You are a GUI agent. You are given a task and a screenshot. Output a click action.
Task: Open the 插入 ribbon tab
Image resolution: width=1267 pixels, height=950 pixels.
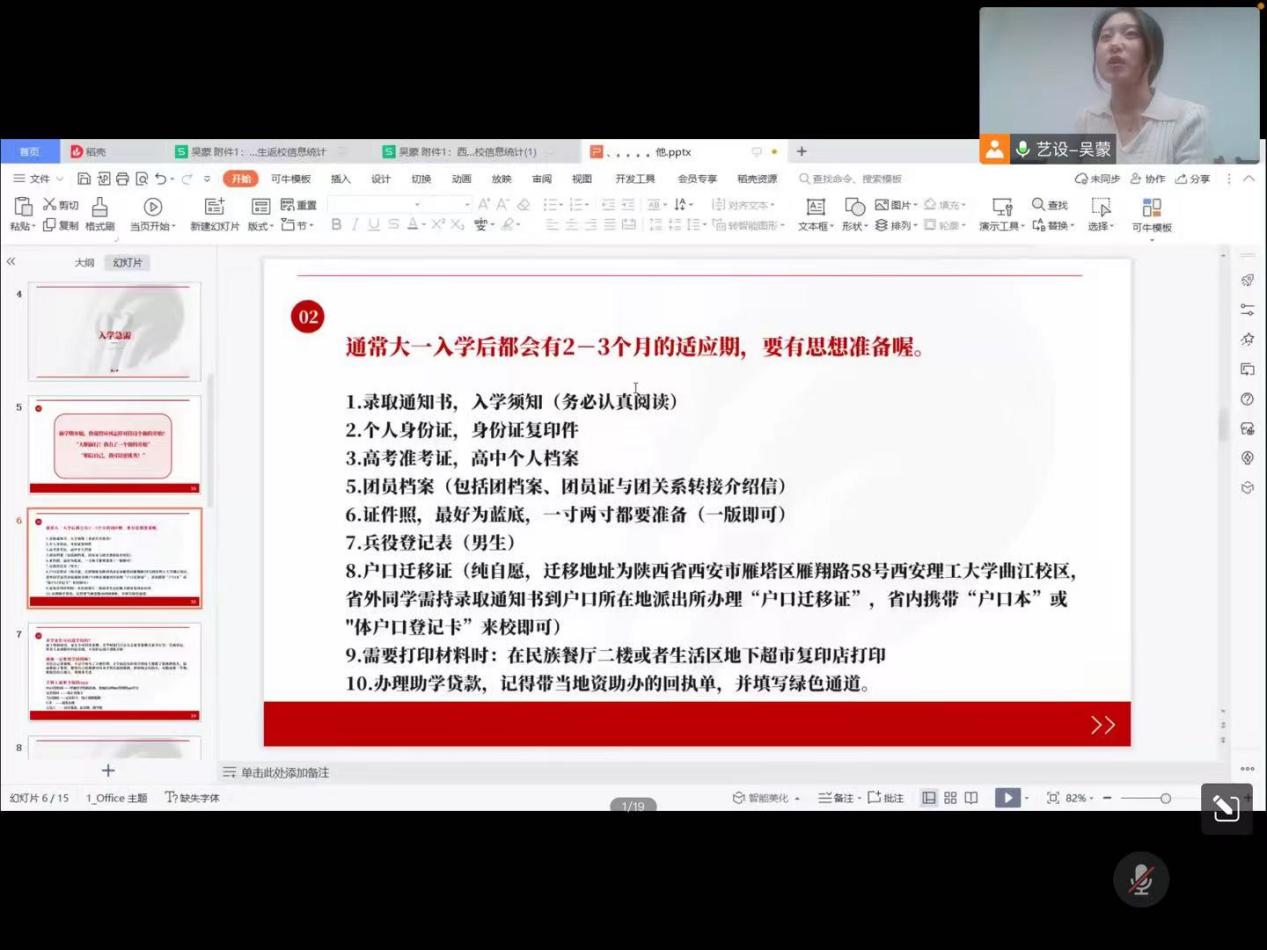click(341, 179)
